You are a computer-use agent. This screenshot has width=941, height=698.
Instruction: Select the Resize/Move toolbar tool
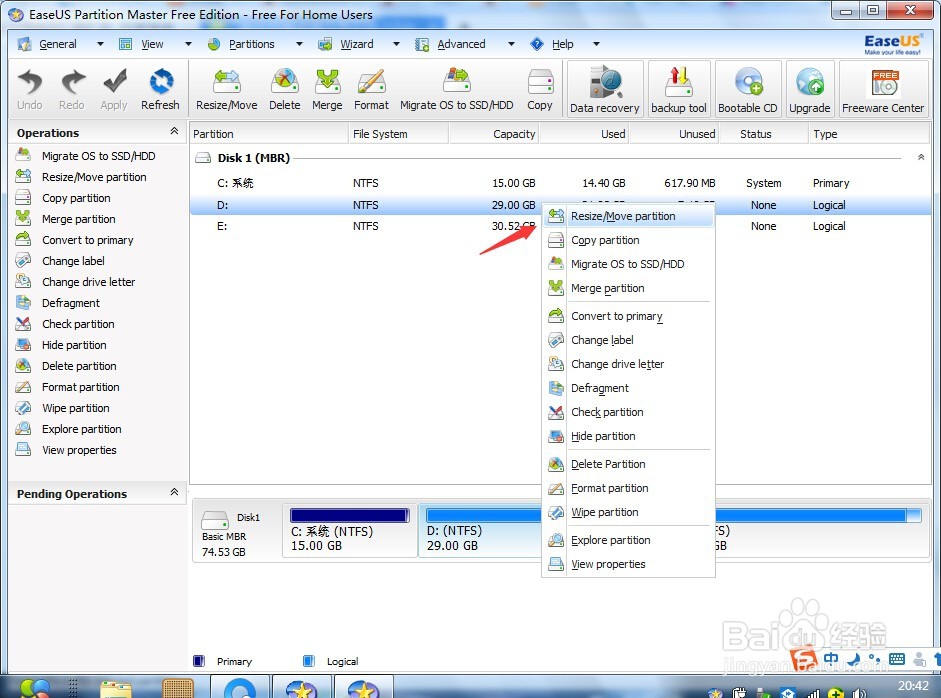click(x=227, y=89)
